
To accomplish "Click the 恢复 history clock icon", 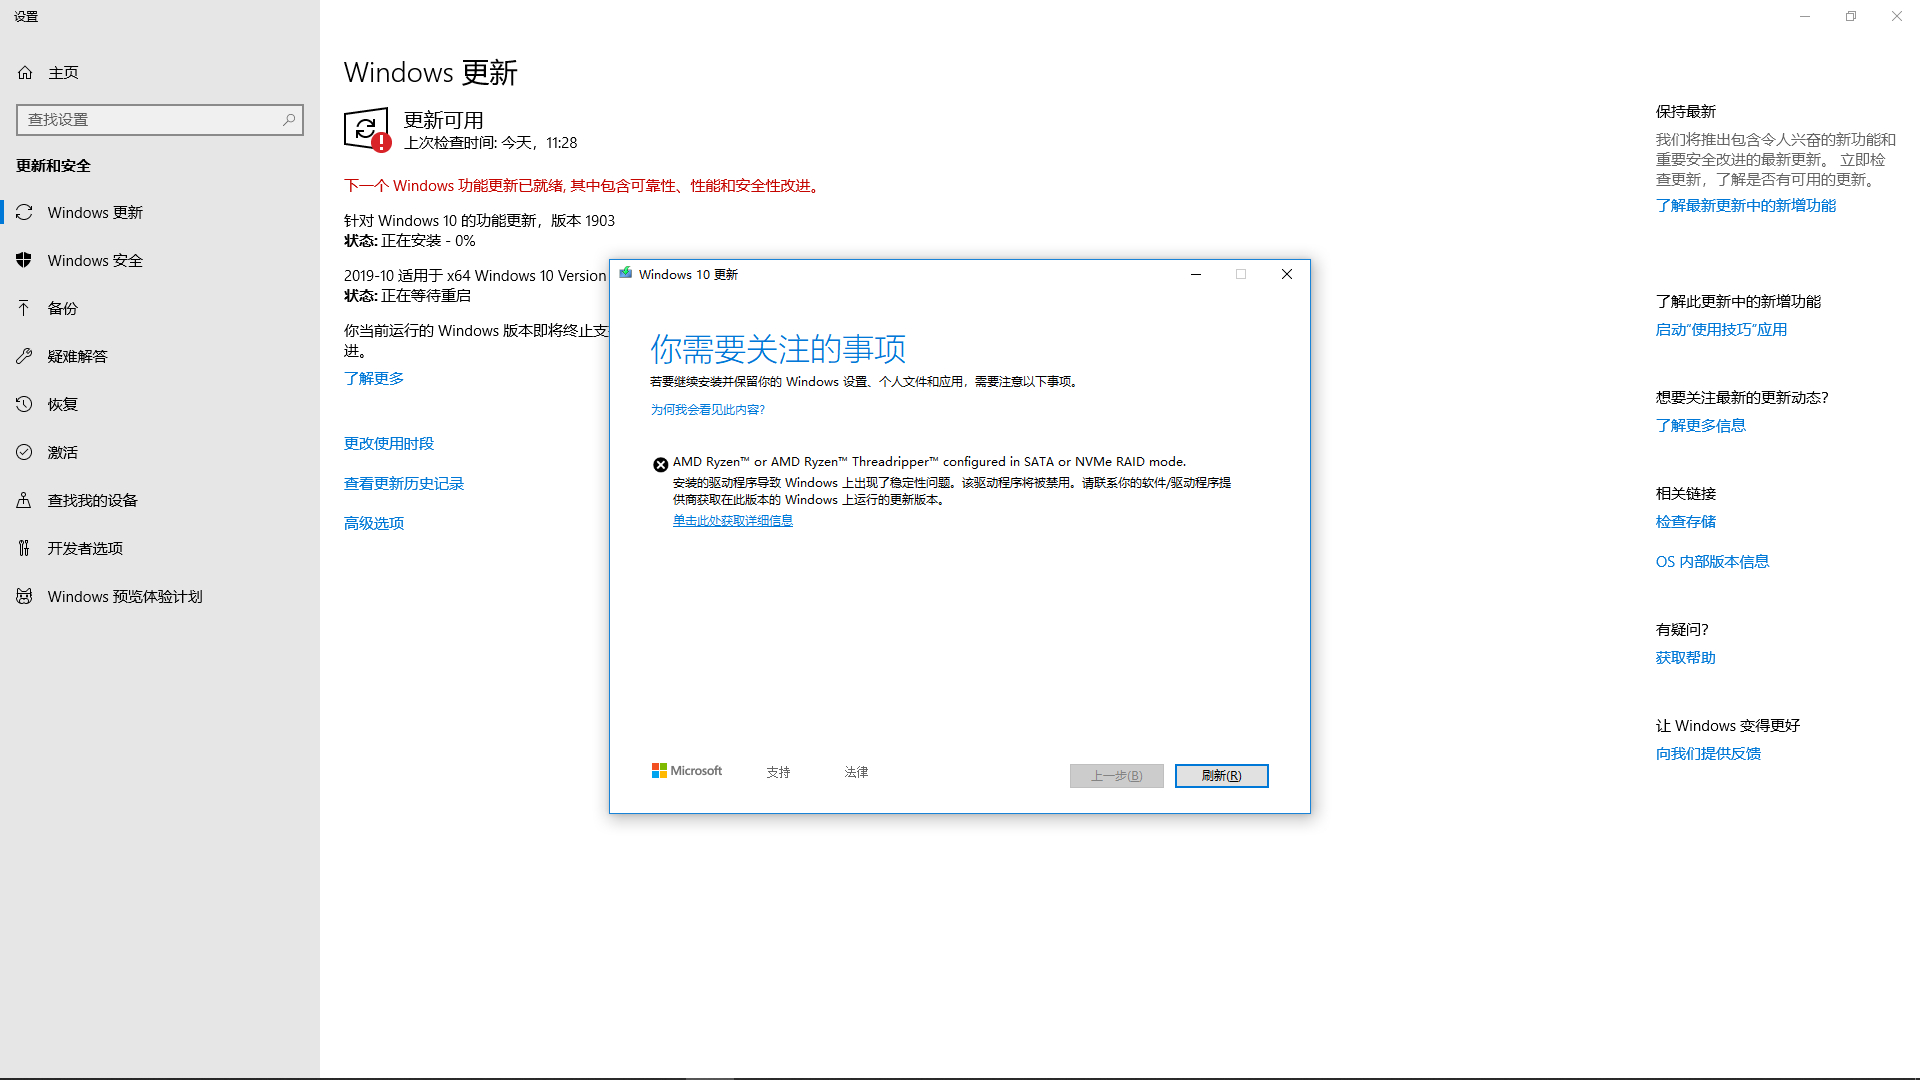I will [x=25, y=405].
